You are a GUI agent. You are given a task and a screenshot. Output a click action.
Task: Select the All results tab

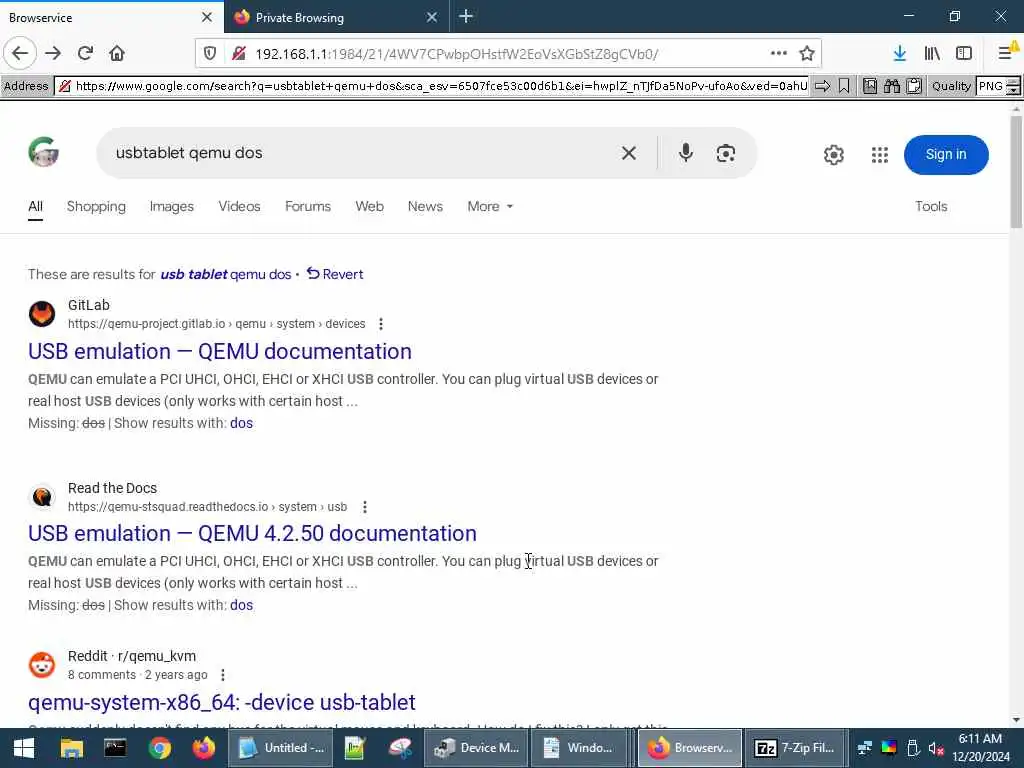click(x=35, y=206)
